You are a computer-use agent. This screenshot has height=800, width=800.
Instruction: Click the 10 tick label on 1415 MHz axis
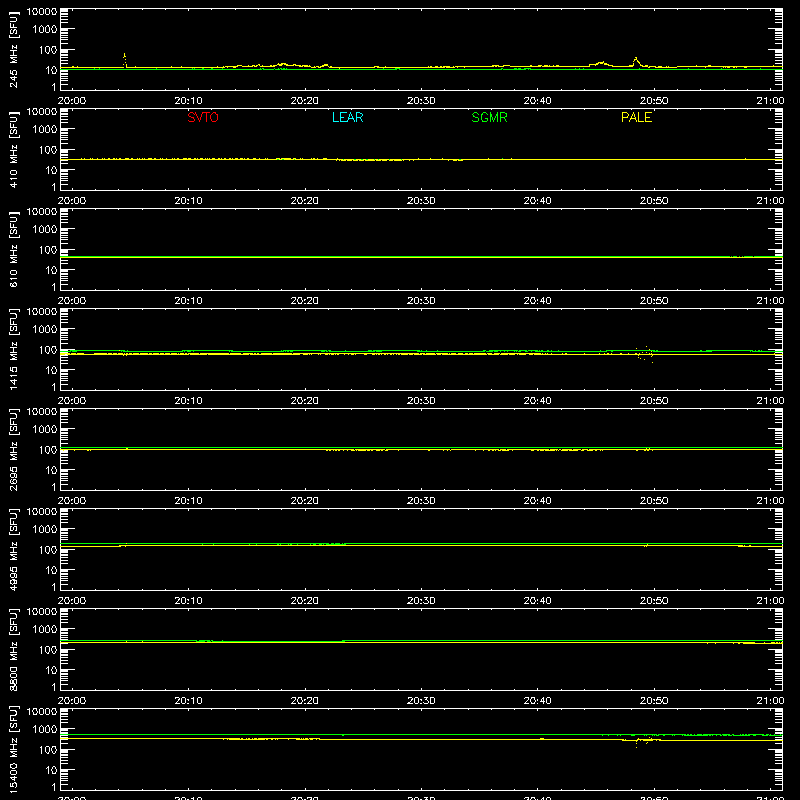[51, 370]
